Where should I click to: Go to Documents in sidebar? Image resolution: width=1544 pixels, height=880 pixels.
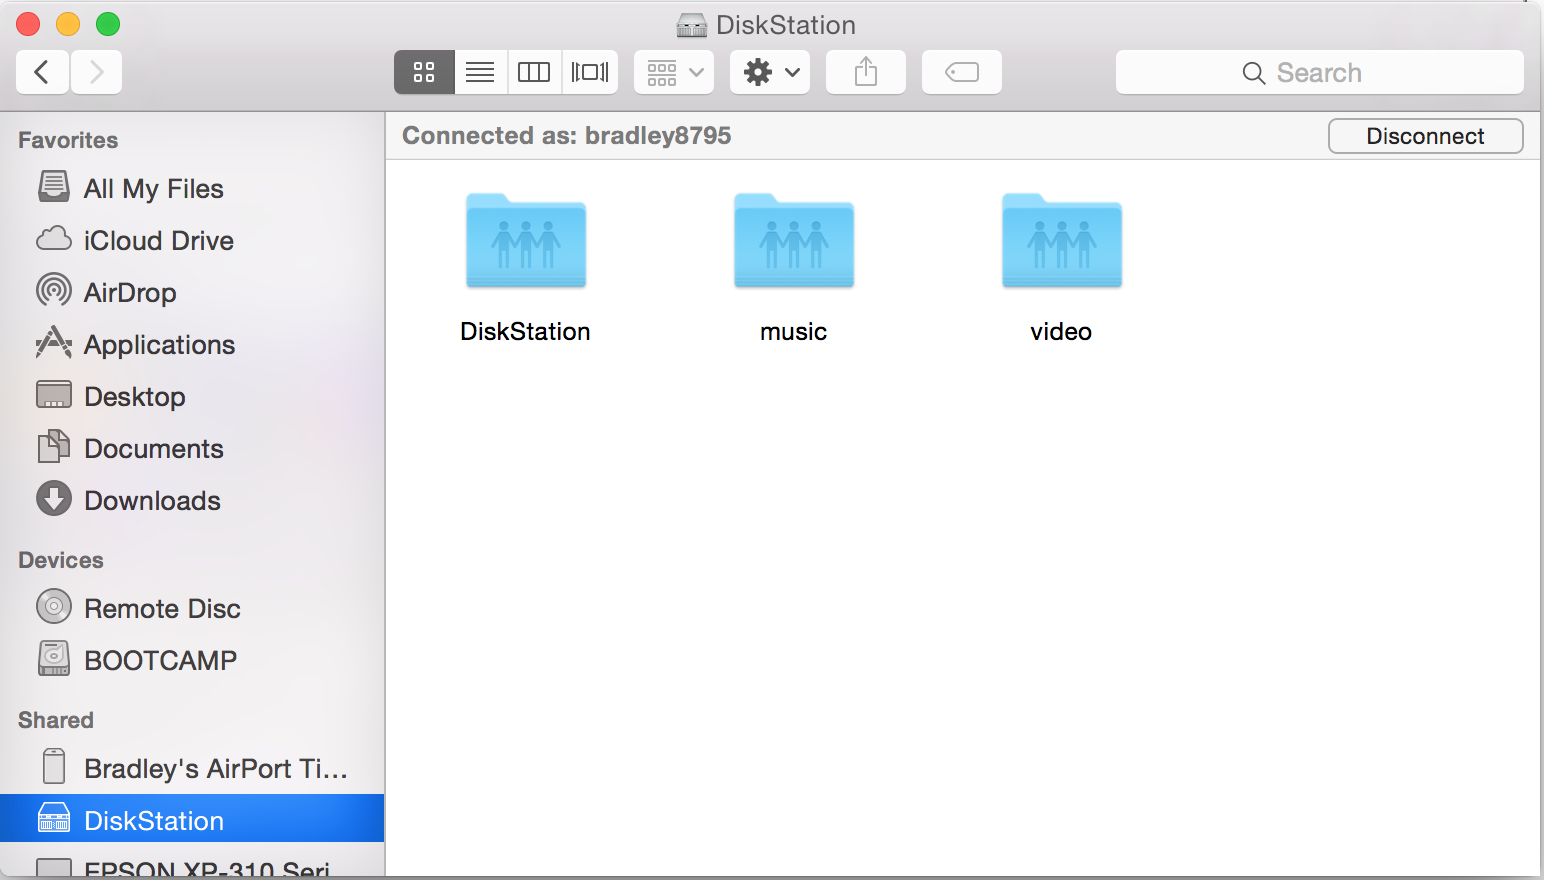tap(192, 448)
